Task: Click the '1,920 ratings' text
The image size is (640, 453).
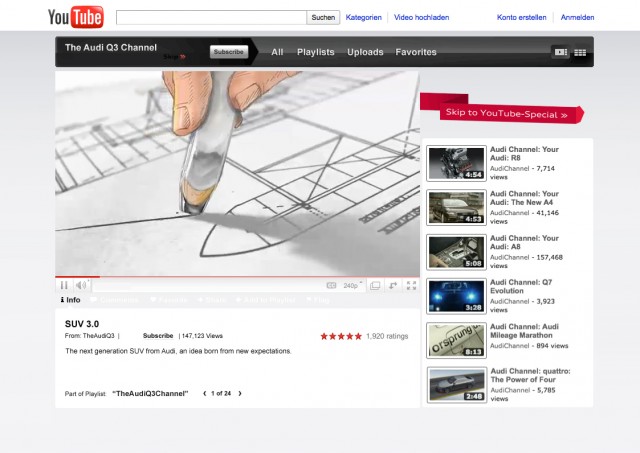Action: pos(387,336)
